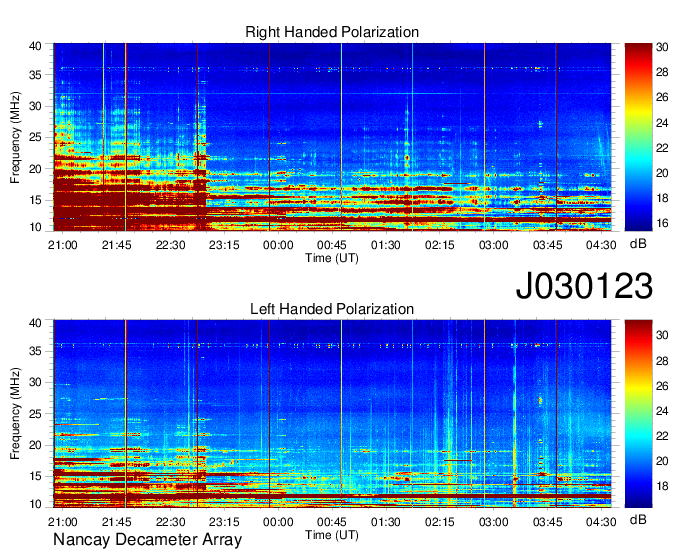The image size is (680, 552).
Task: Click the "Left Handed Polarization" plot title
Action: 332,309
